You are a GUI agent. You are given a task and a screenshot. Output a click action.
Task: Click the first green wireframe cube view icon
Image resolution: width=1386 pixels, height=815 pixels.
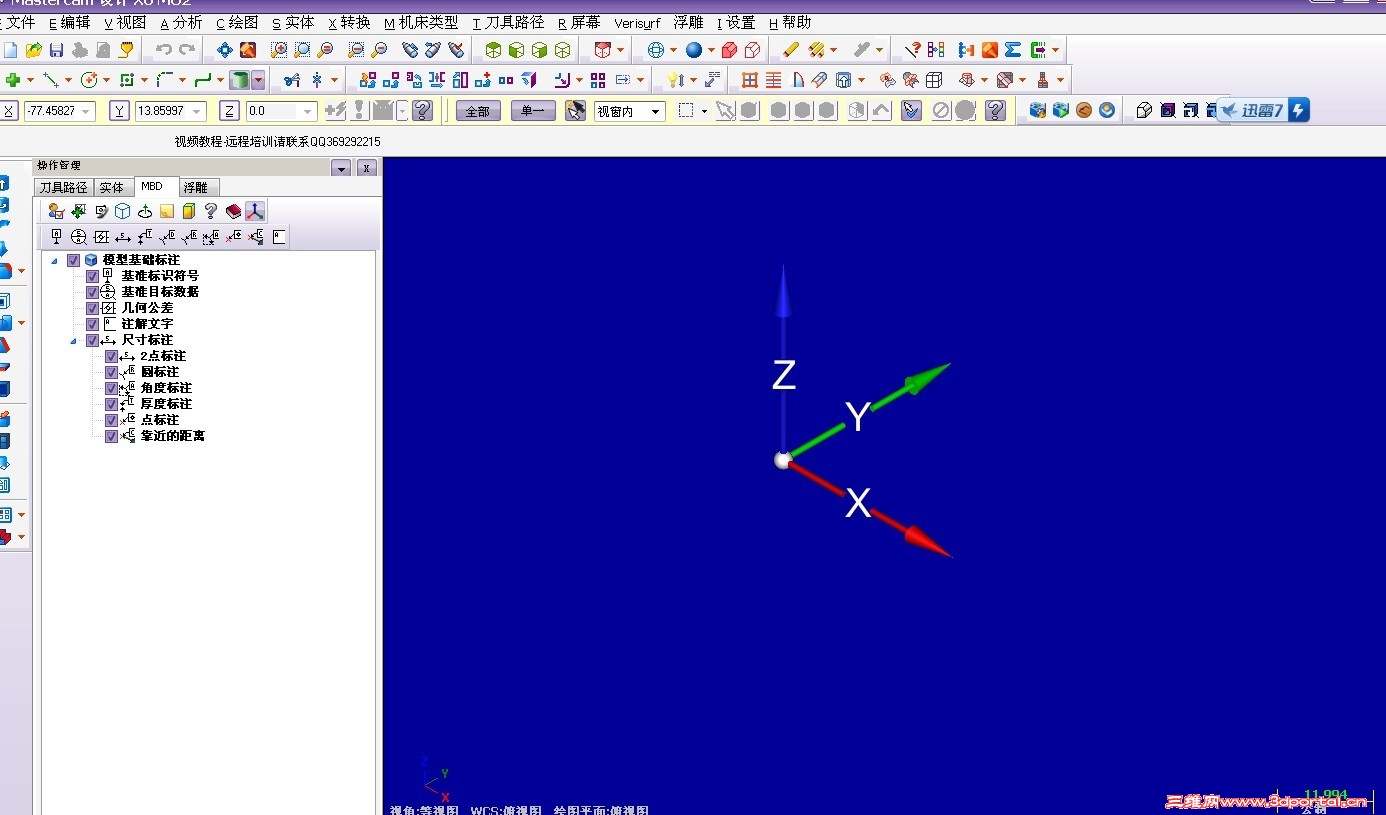pyautogui.click(x=493, y=49)
